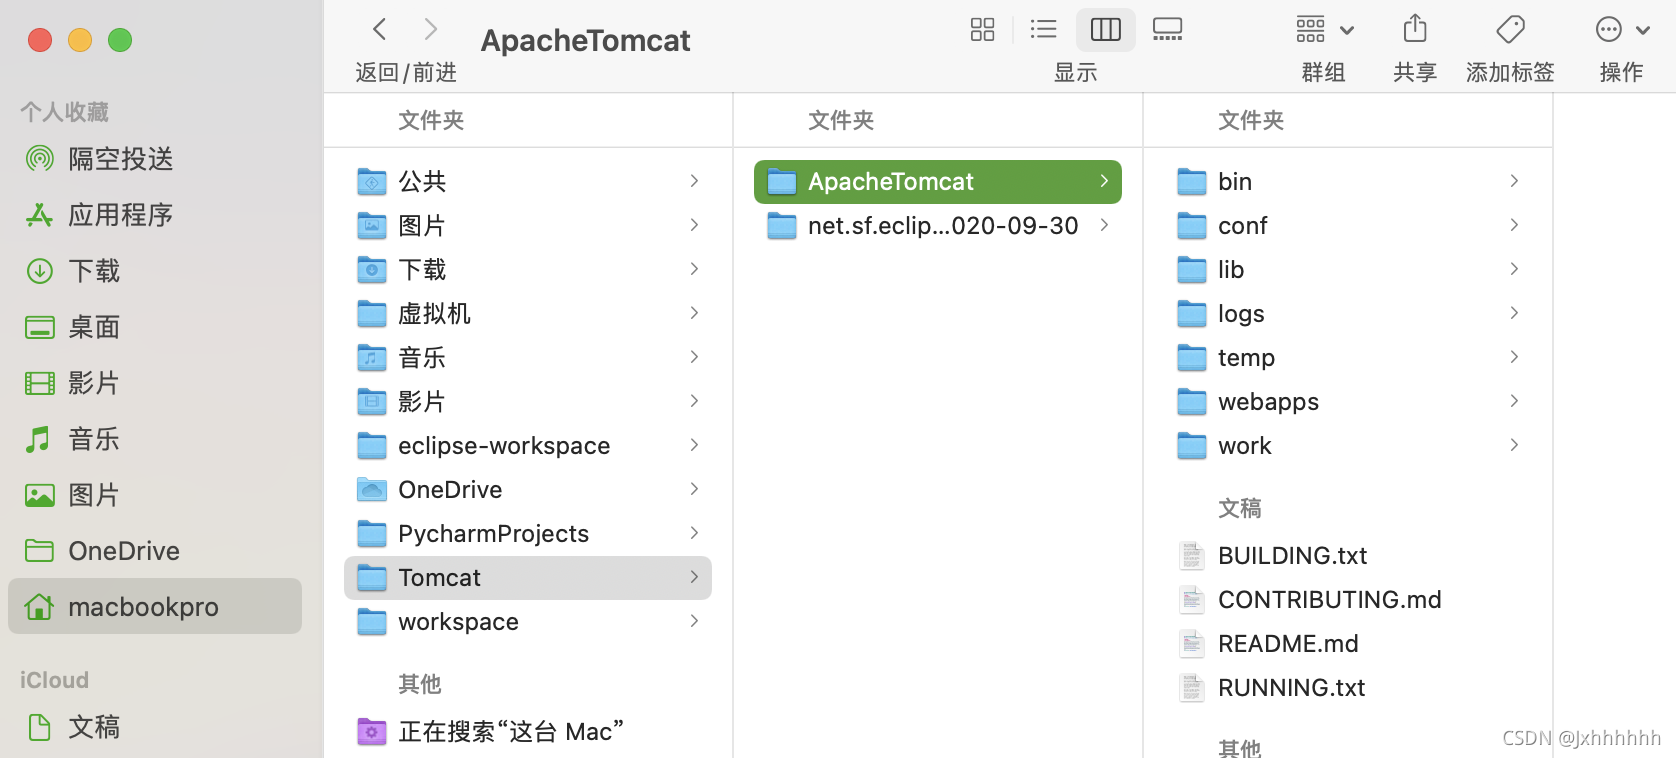Expand the eclipse-workspace chevron
This screenshot has height=758, width=1676.
(x=694, y=445)
